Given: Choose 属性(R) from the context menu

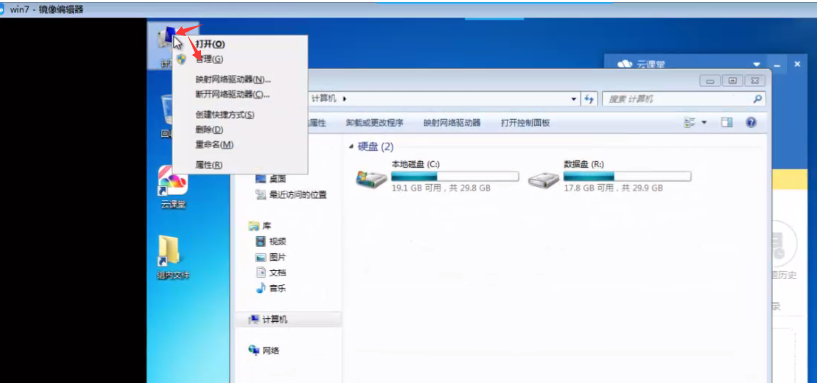Looking at the screenshot, I should 209,165.
